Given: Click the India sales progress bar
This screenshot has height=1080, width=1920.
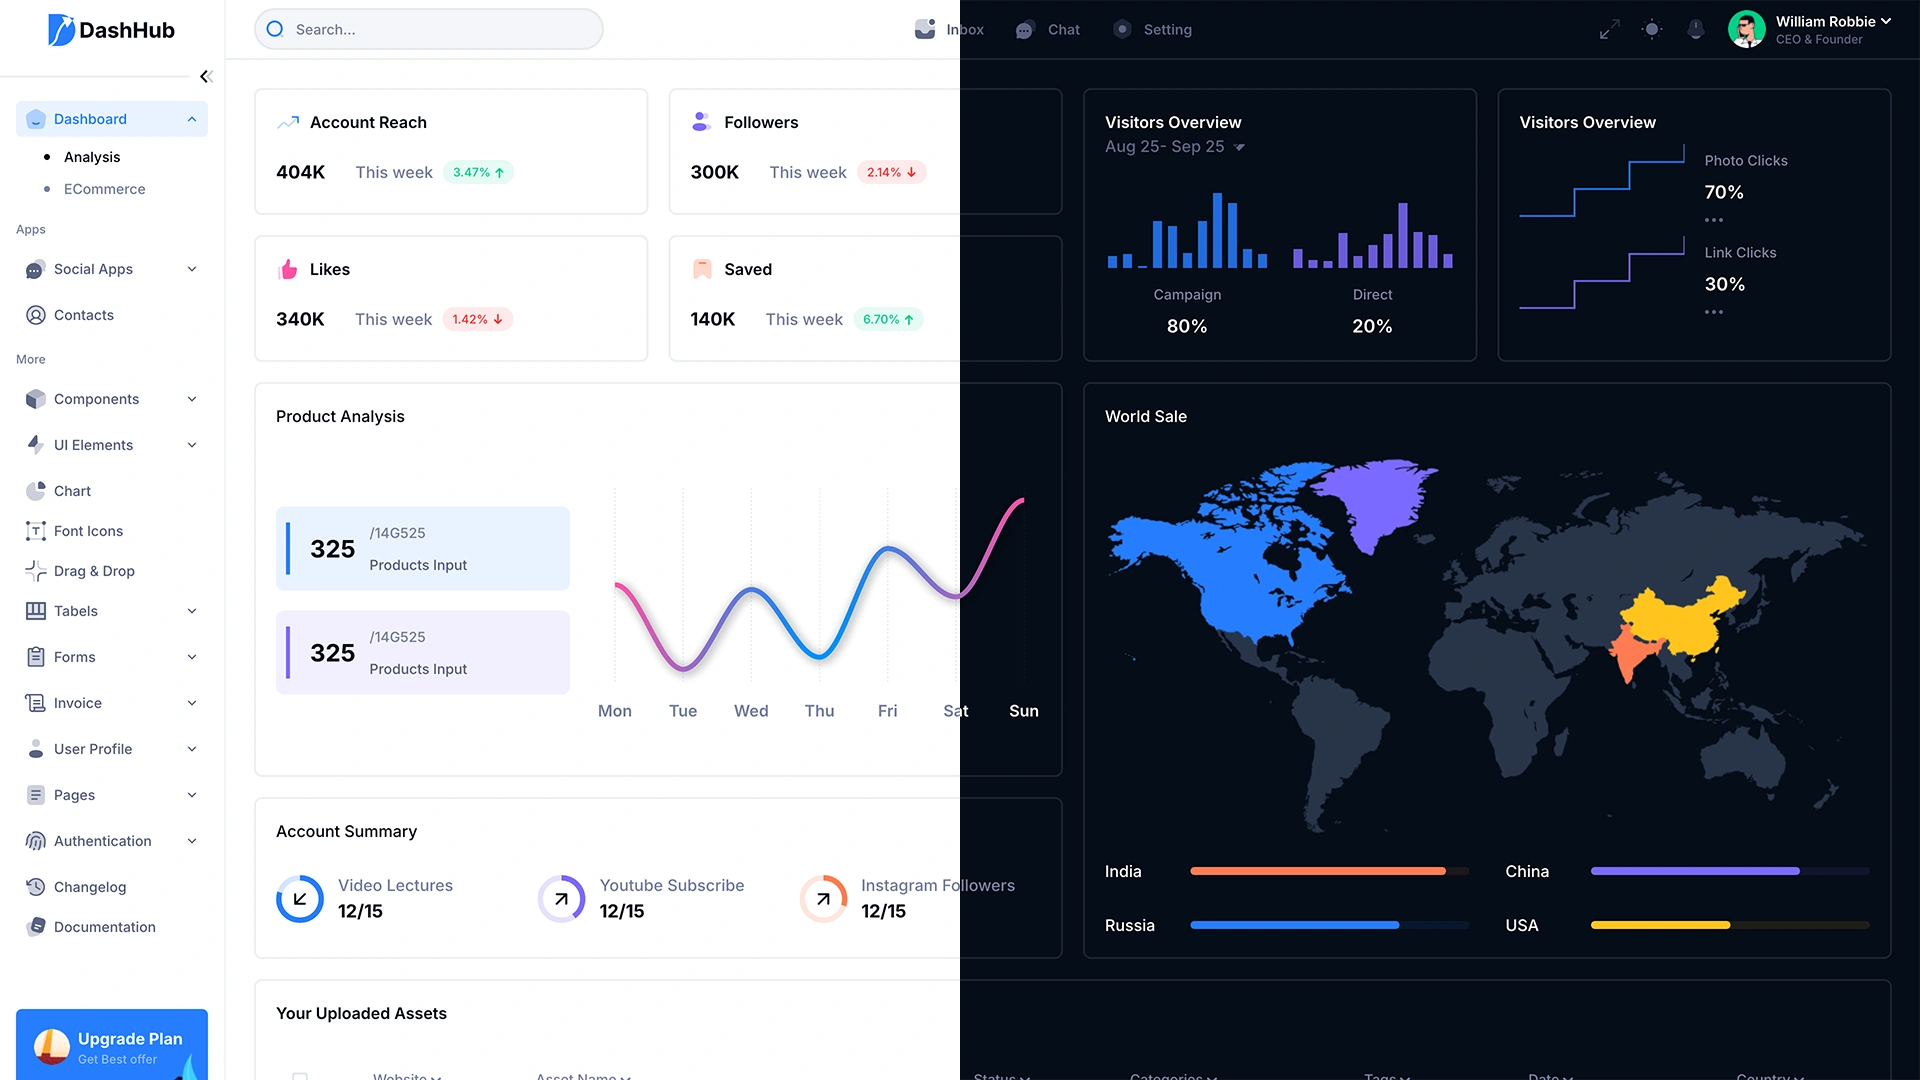Looking at the screenshot, I should point(1330,871).
